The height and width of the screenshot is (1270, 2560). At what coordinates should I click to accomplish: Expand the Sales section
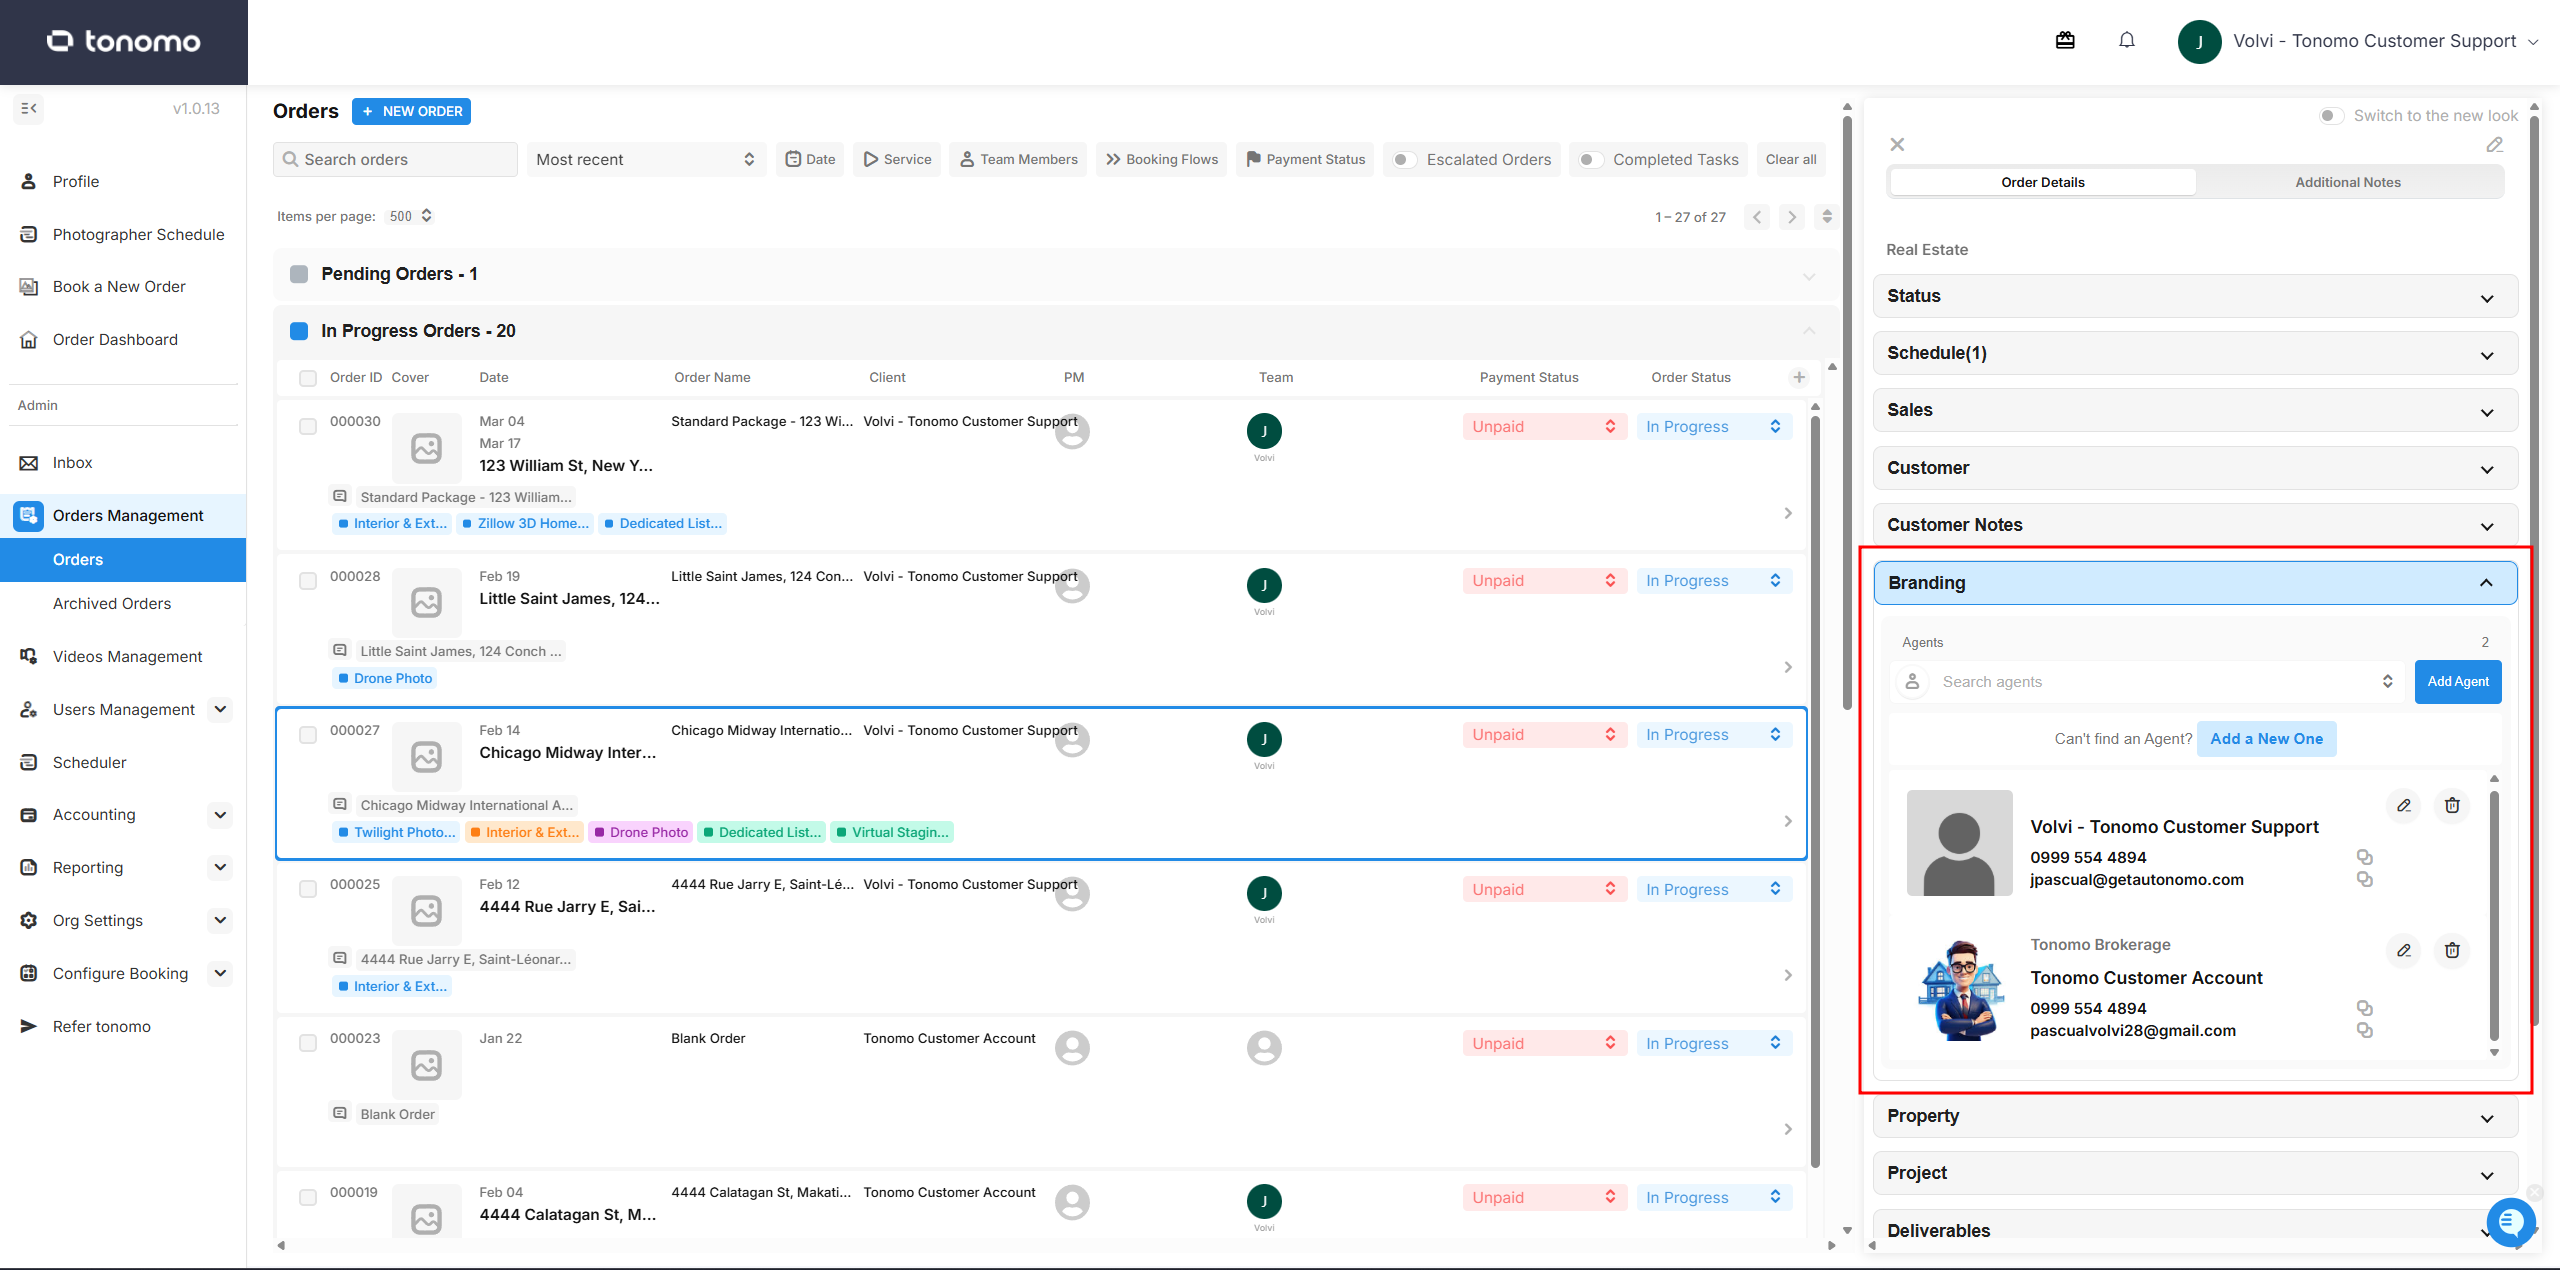point(2195,410)
